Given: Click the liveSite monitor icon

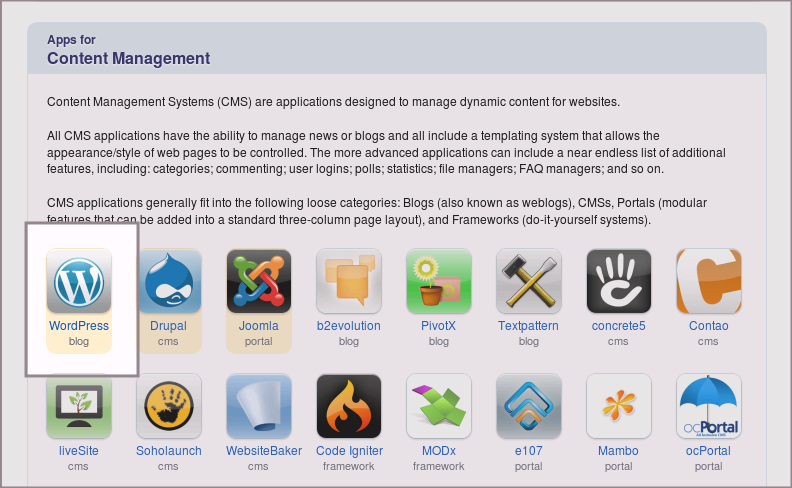Looking at the screenshot, I should click(79, 406).
